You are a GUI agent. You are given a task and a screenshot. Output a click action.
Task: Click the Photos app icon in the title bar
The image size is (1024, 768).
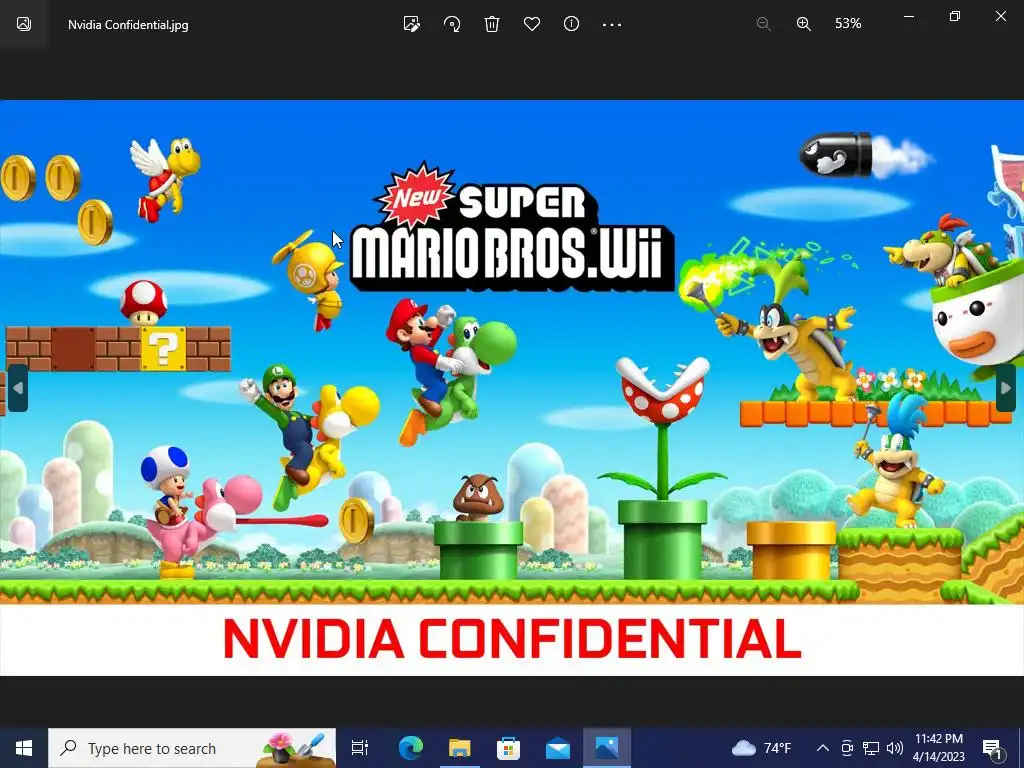tap(24, 24)
